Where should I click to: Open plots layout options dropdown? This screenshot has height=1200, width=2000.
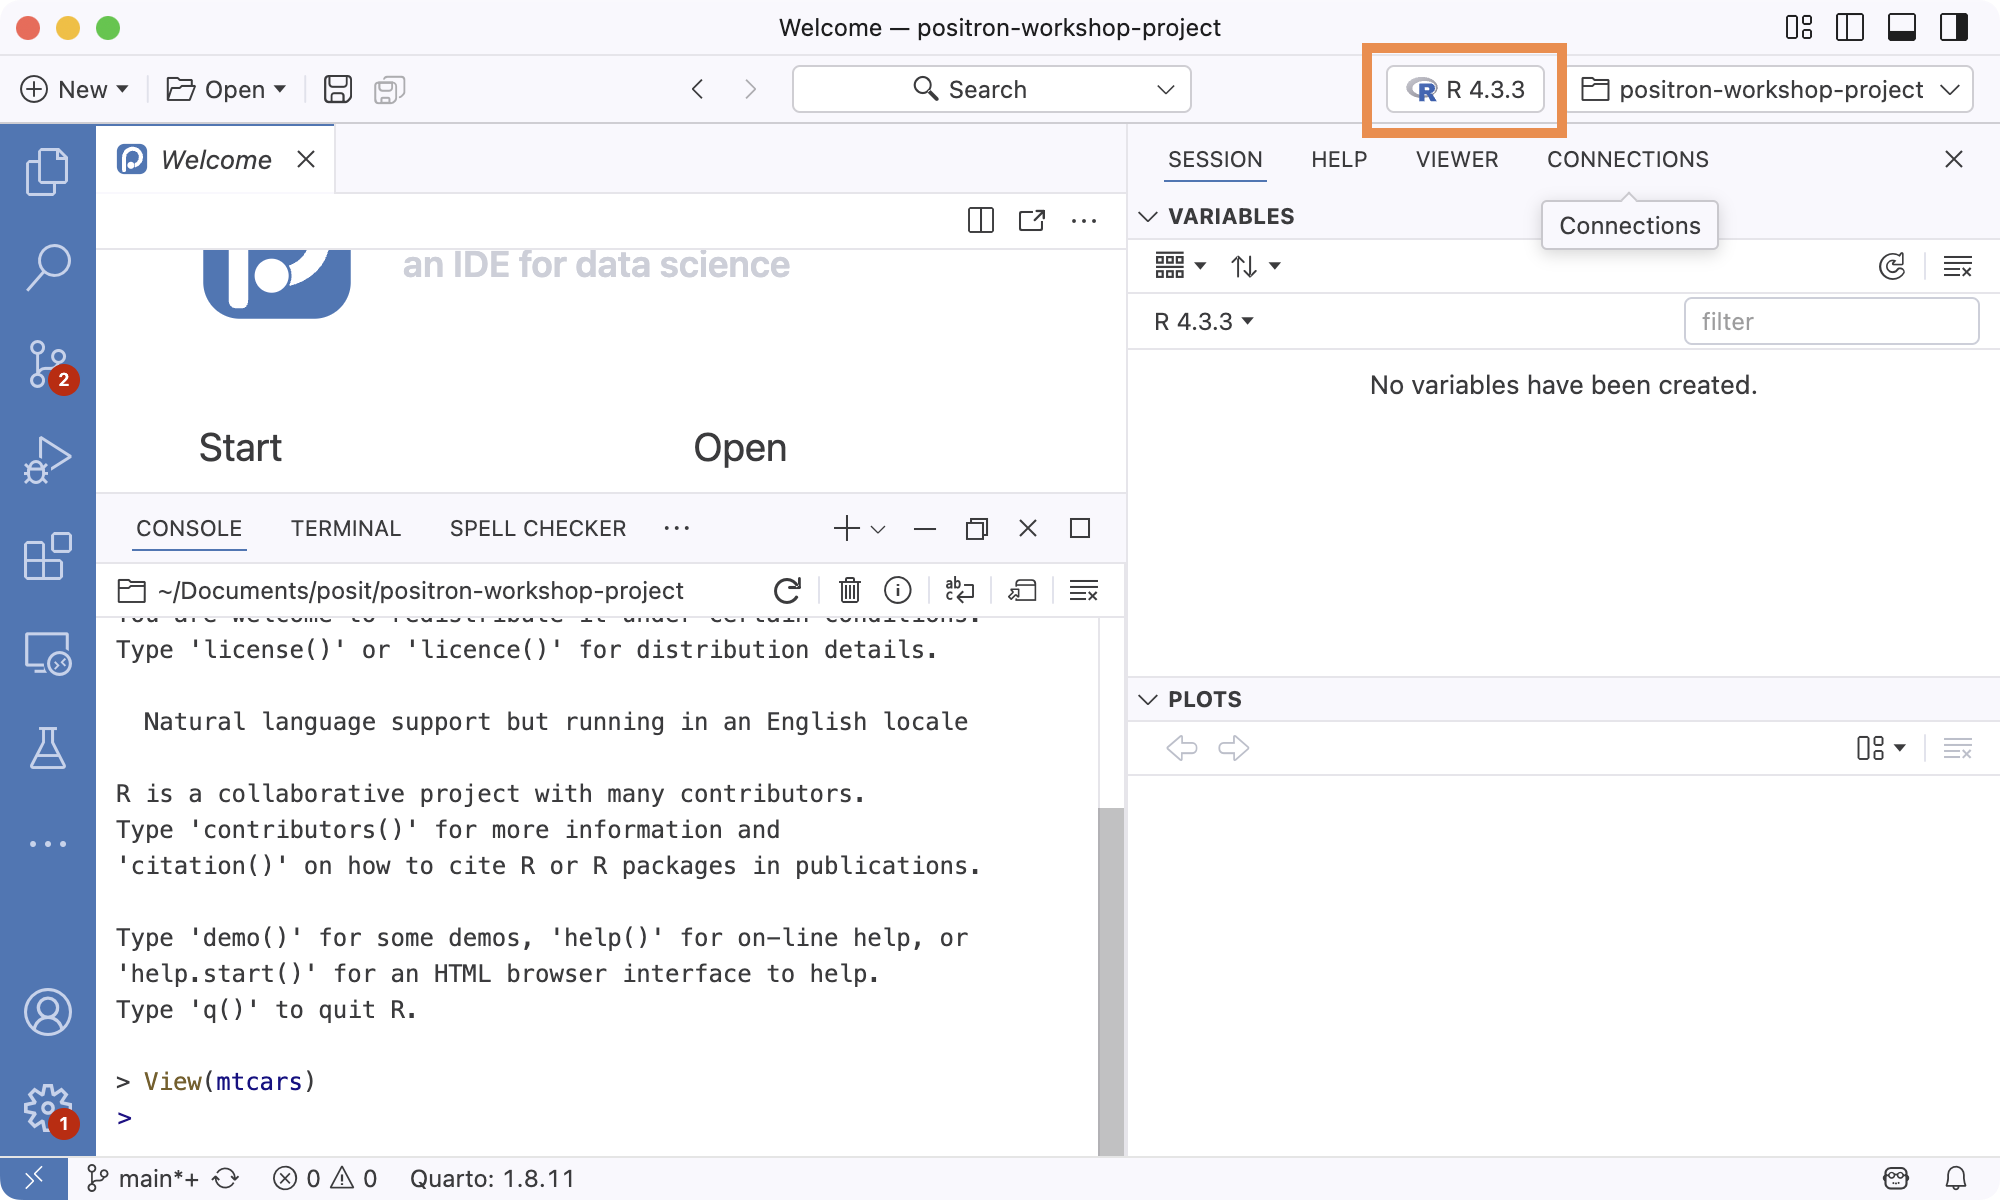[x=1881, y=748]
